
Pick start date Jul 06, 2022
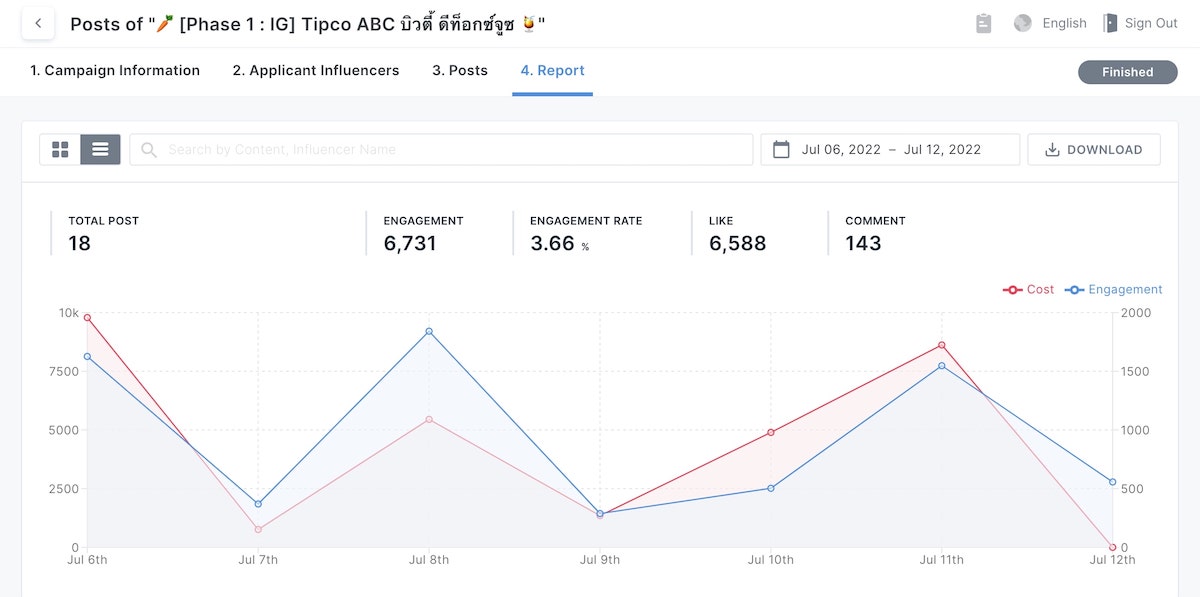(x=841, y=150)
